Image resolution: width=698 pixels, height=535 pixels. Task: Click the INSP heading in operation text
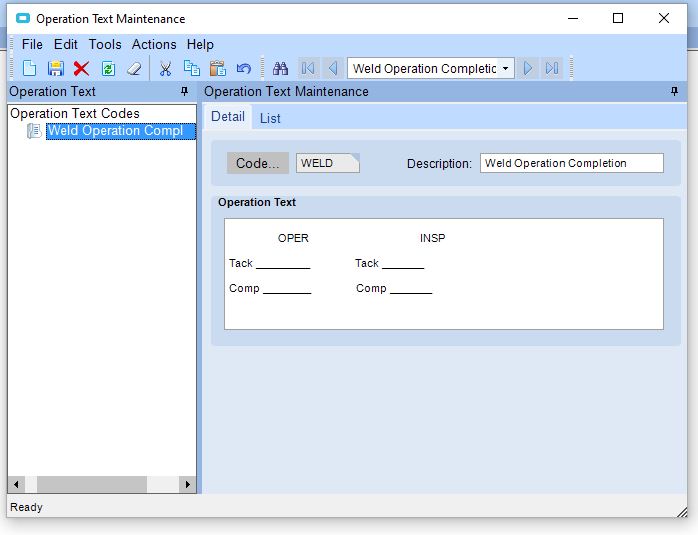coord(432,238)
